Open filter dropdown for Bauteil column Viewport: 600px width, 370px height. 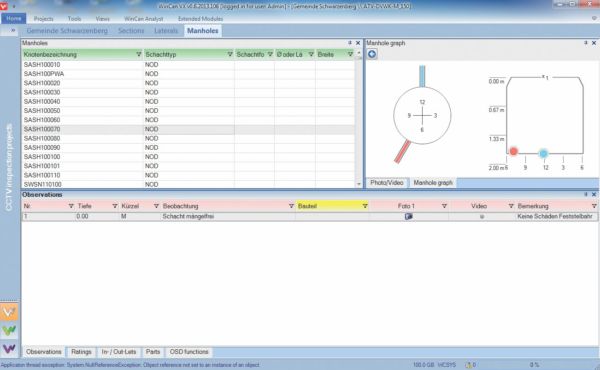pyautogui.click(x=365, y=206)
